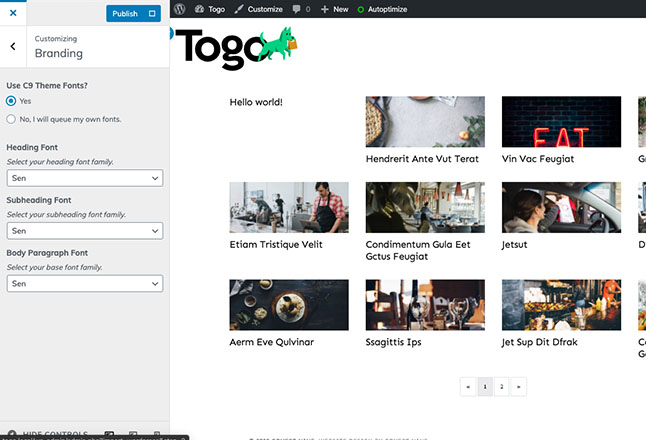Open the neon EAT sign thumbnail
Viewport: 646px width, 440px height.
(x=561, y=122)
